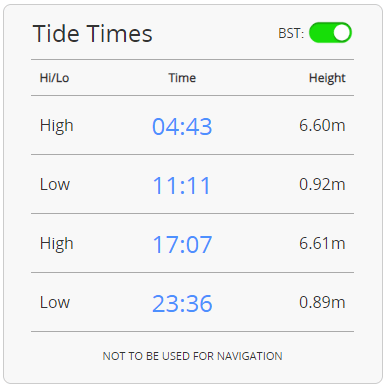Viewport: 385px width, 389px height.
Task: Click the white knob of BST toggle
Action: pos(341,33)
